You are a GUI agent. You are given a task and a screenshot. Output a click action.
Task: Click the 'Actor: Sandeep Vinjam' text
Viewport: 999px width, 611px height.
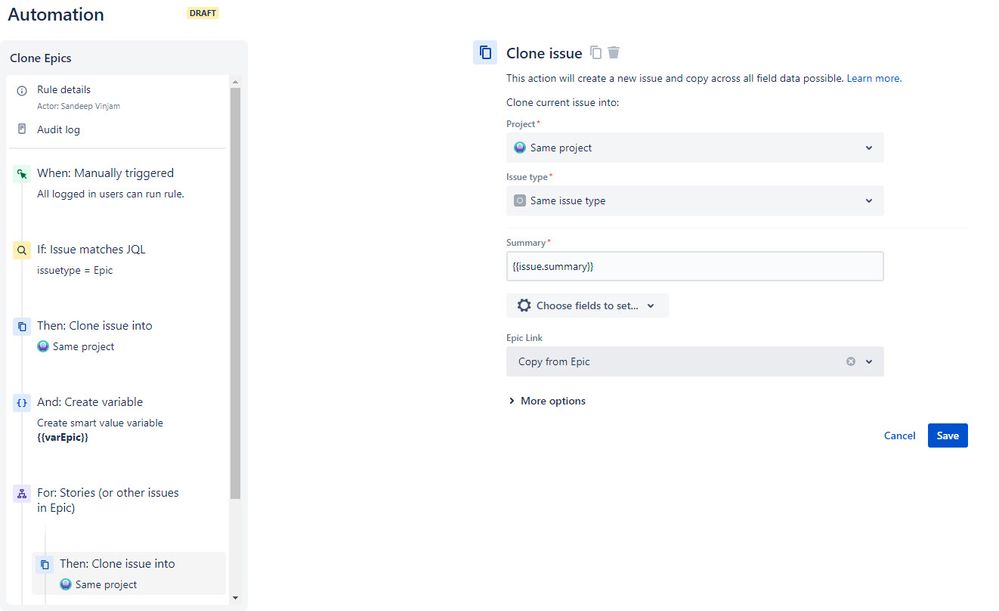(78, 106)
